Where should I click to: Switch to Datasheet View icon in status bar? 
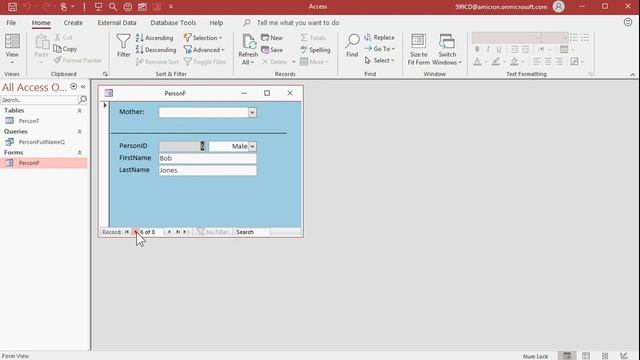coord(586,356)
